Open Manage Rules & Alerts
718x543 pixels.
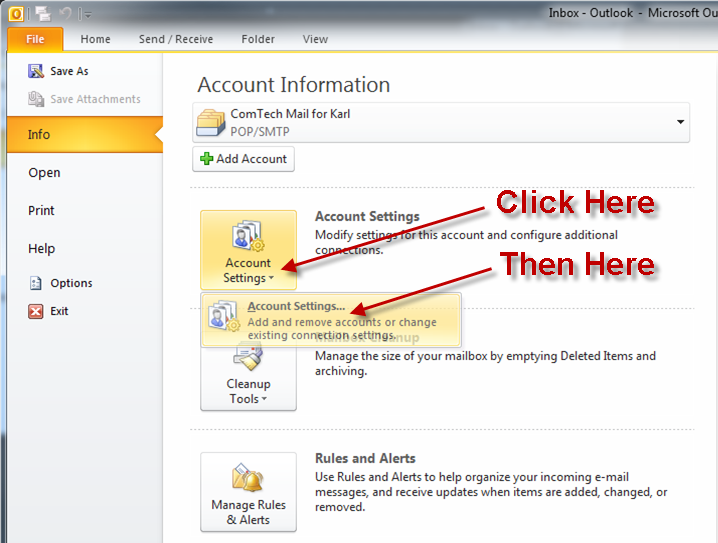pos(248,491)
